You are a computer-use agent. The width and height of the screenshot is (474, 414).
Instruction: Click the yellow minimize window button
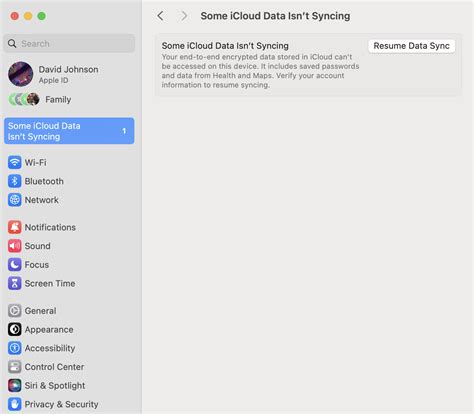tap(28, 16)
